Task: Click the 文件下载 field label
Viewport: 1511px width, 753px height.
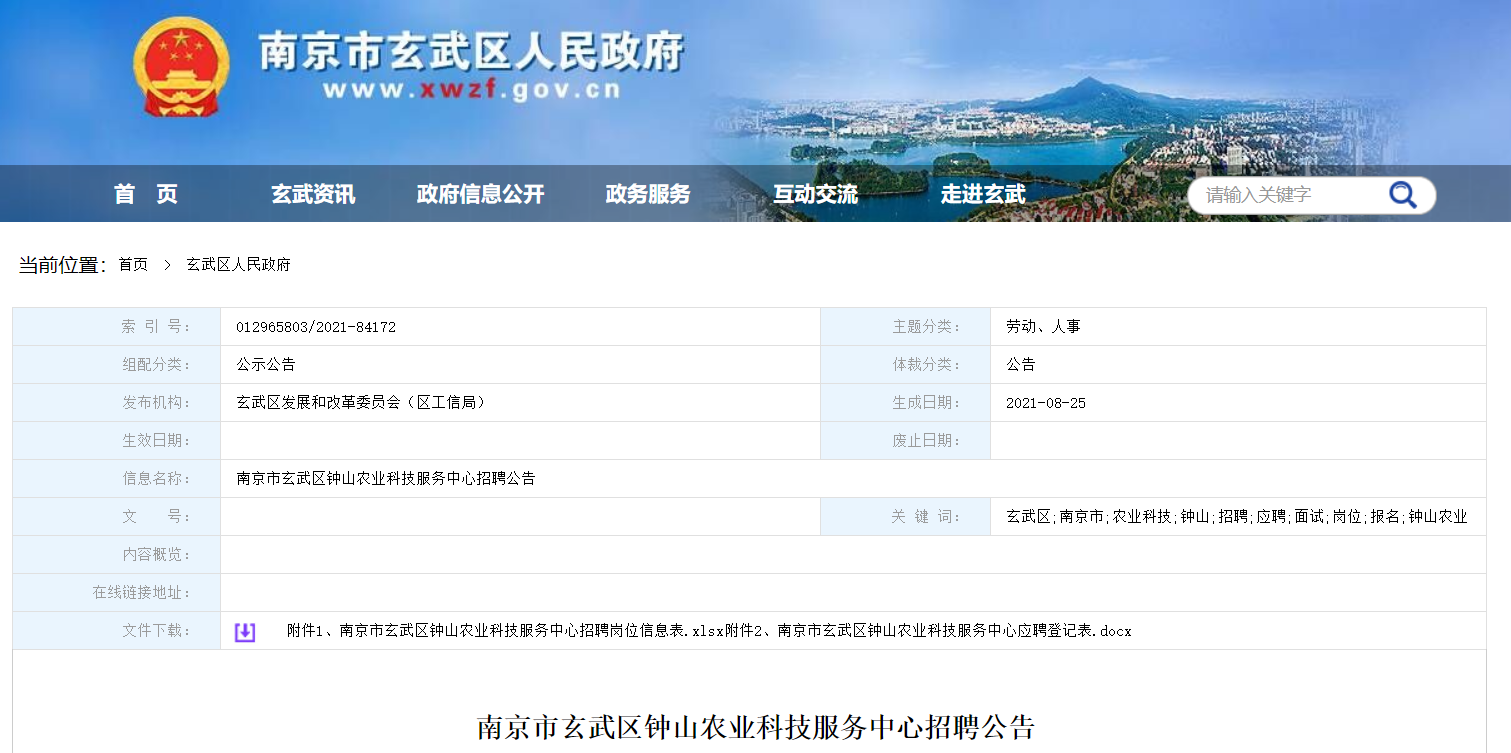Action: (156, 631)
